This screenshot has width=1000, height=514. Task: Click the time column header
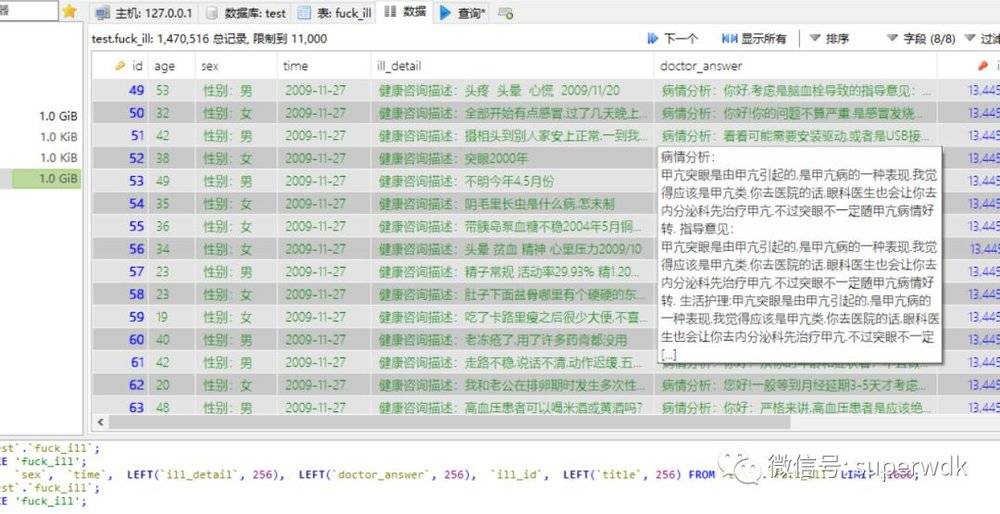pyautogui.click(x=324, y=66)
